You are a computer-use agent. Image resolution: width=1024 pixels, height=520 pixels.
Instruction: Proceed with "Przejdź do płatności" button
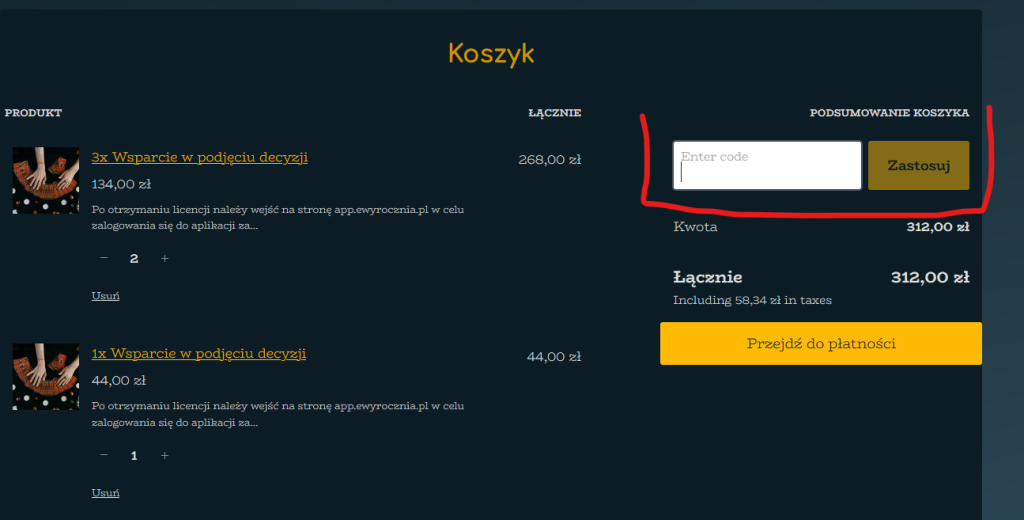(820, 344)
